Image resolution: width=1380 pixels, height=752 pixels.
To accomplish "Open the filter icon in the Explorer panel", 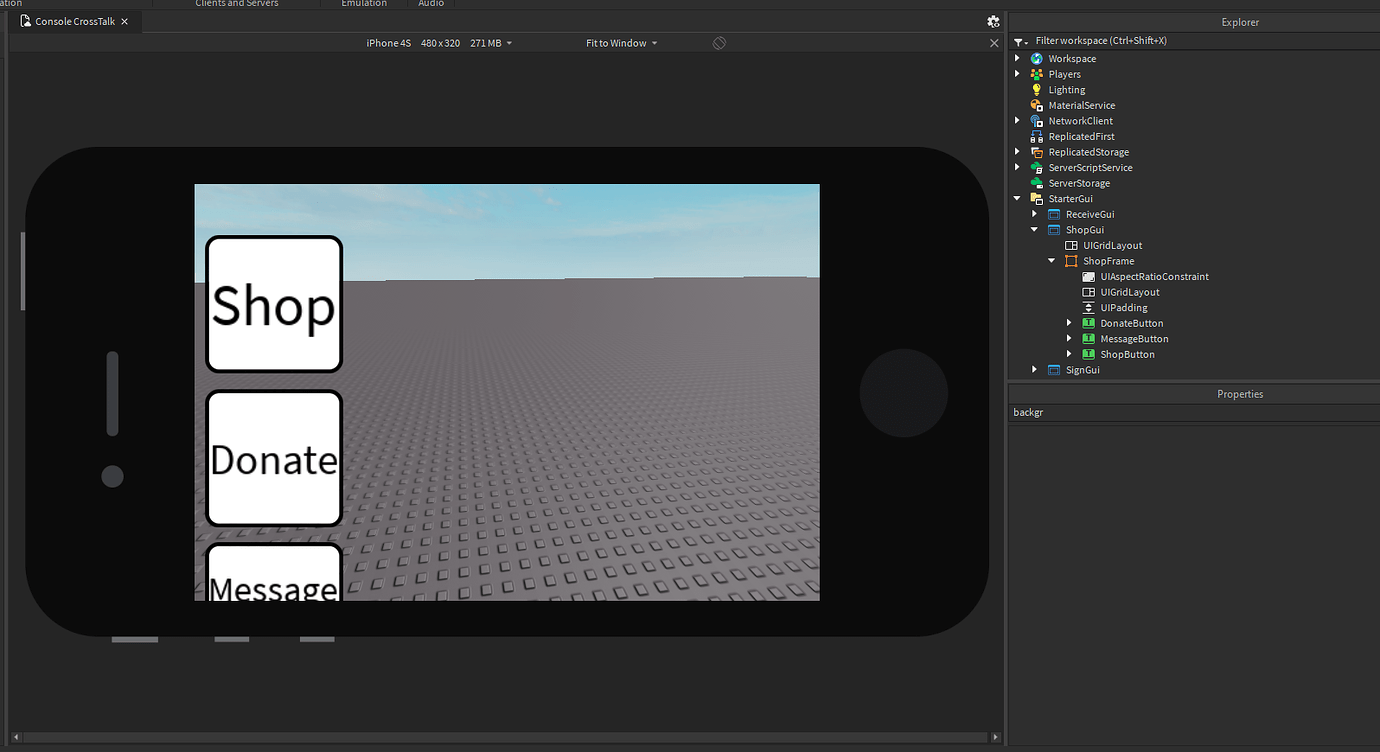I will (1018, 40).
